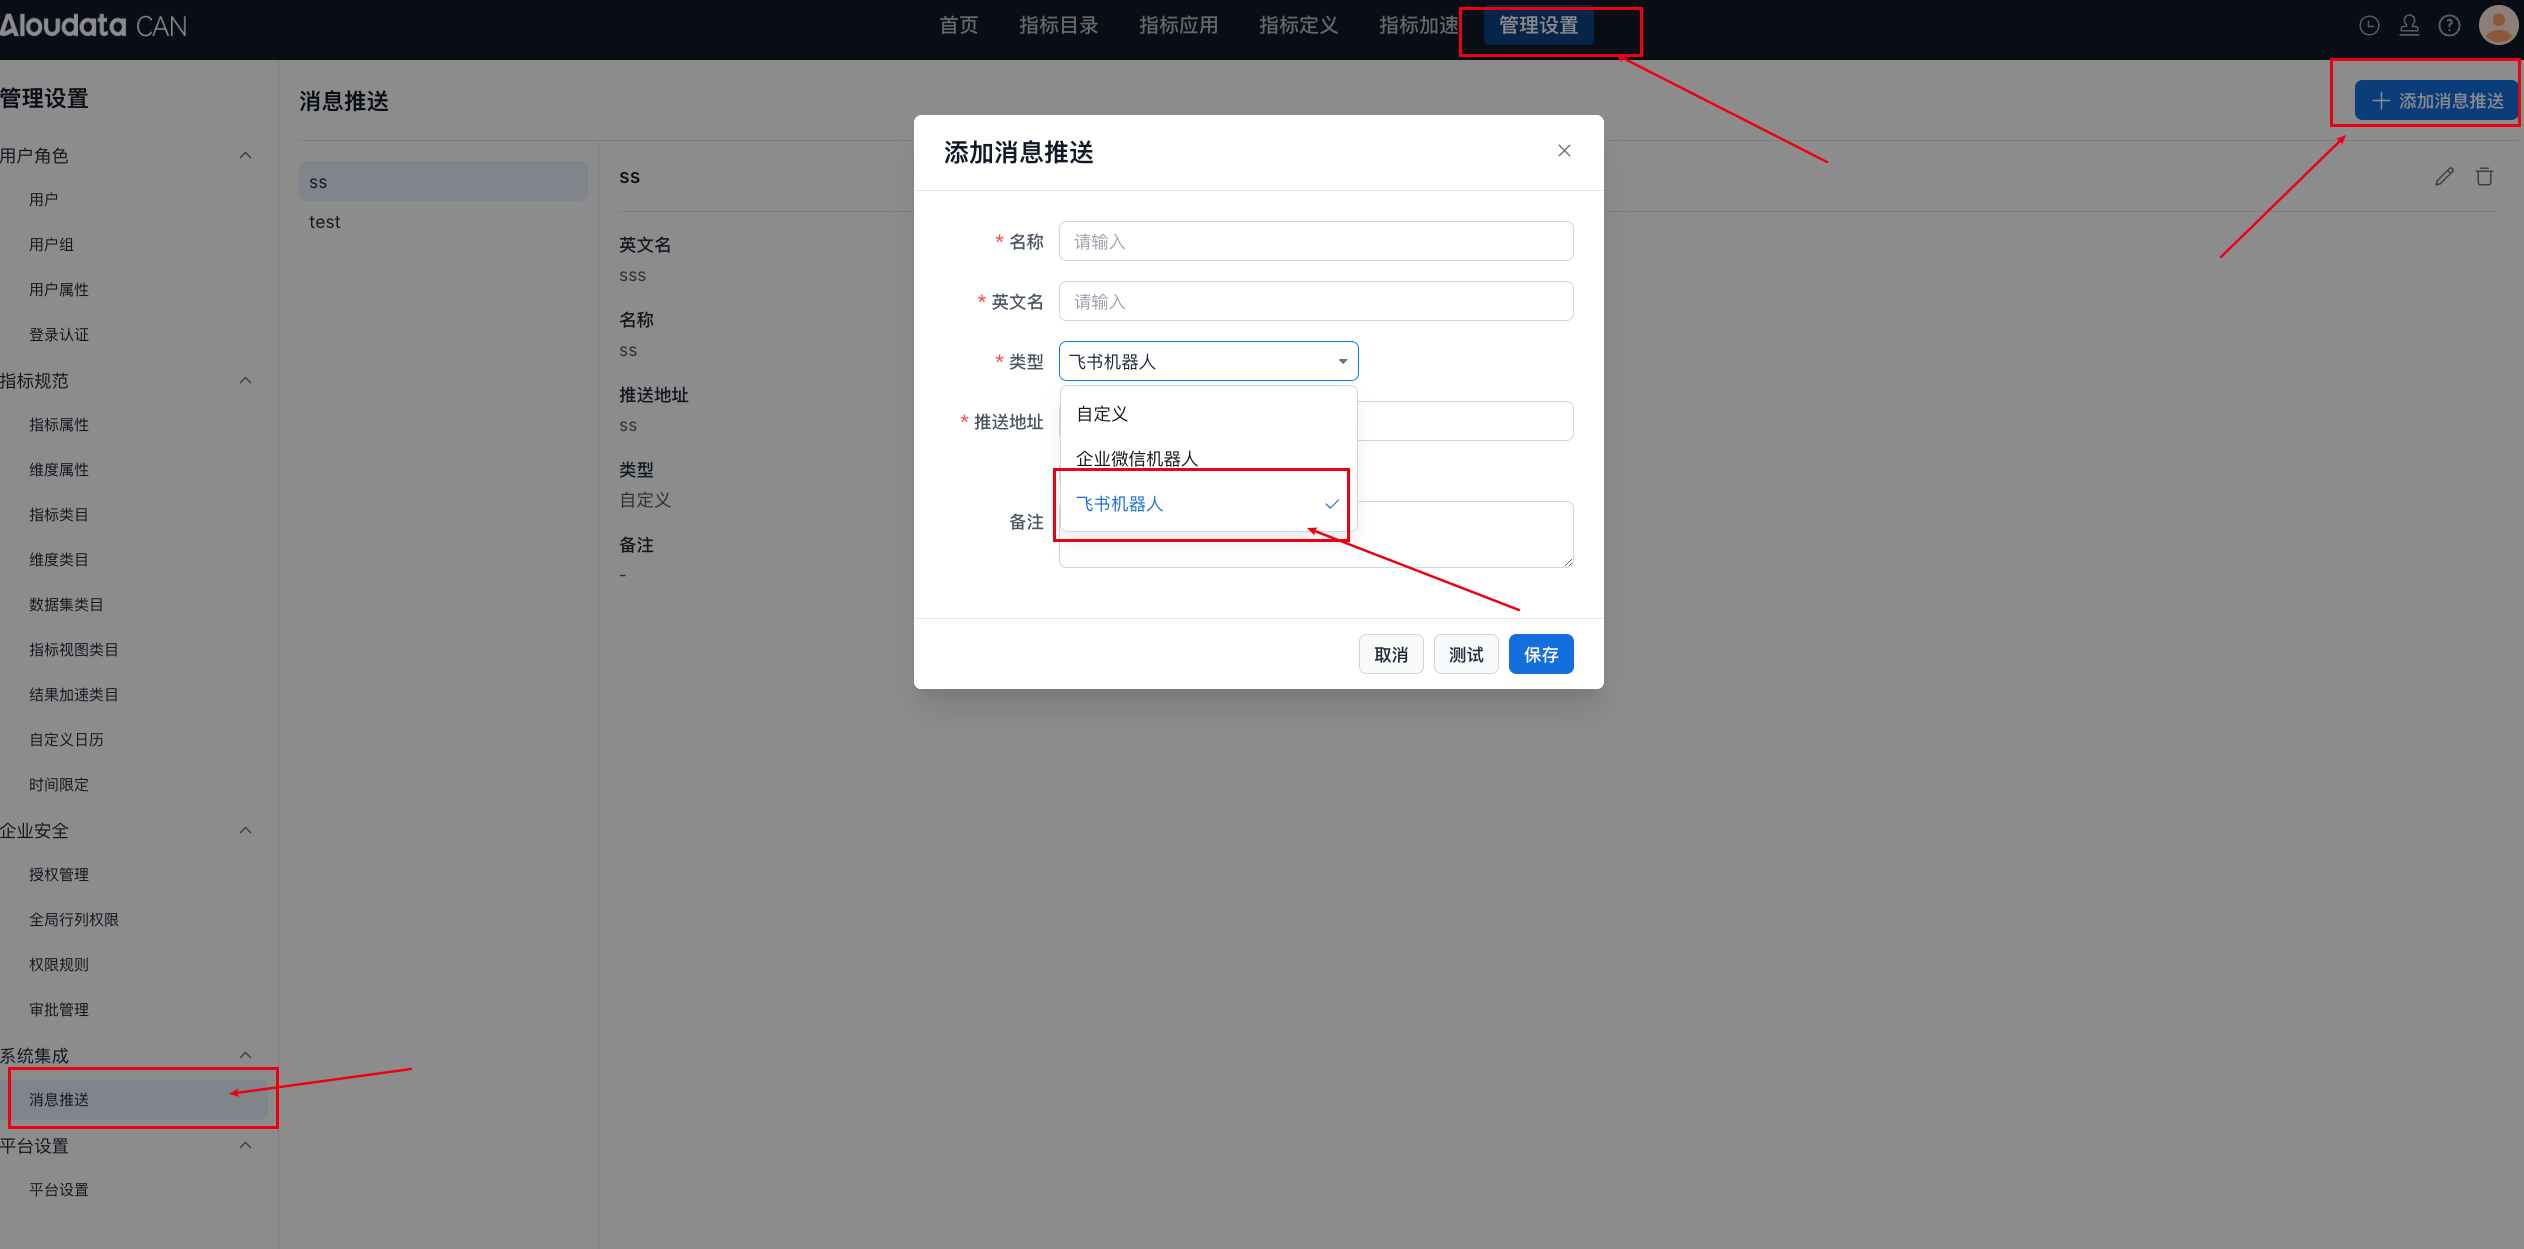Click the plus 添加消息推送 button

click(x=2436, y=101)
